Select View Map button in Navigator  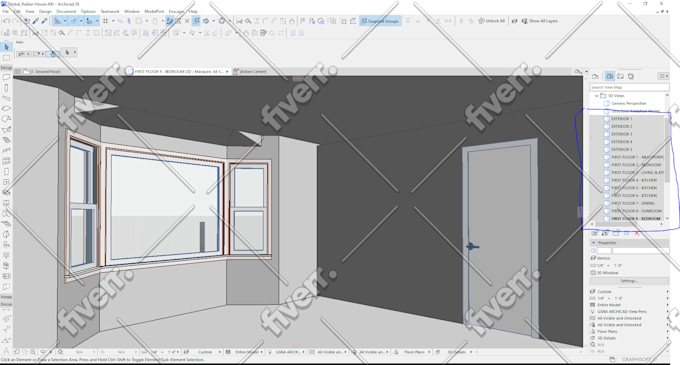tap(609, 76)
